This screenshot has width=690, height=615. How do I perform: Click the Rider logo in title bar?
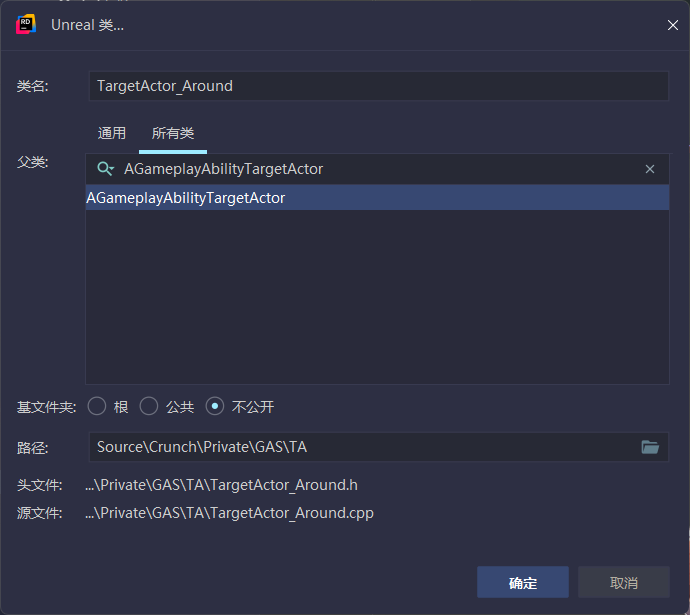tap(26, 25)
